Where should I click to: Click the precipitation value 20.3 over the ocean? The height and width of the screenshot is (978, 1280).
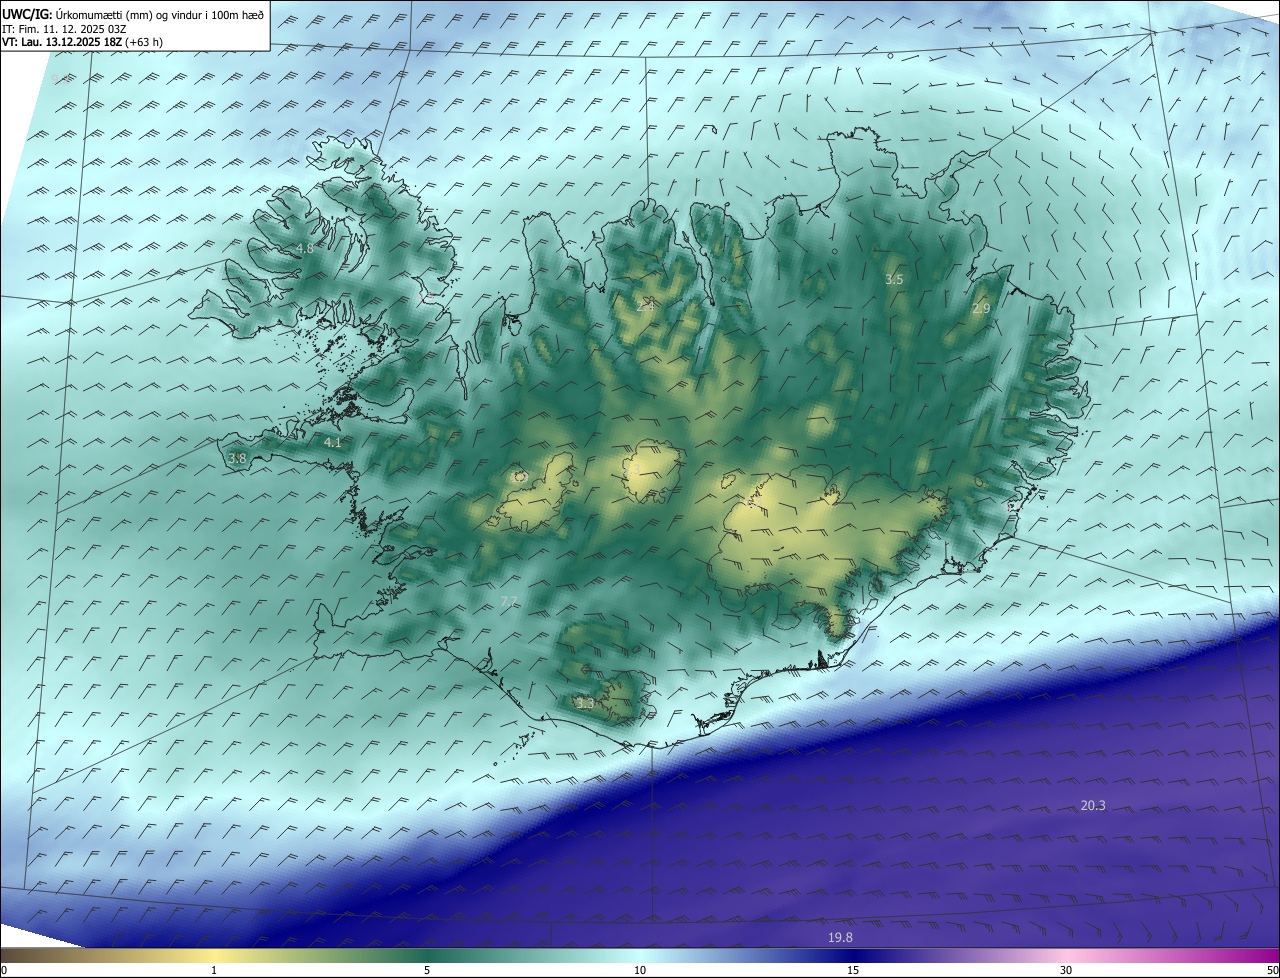point(1093,805)
